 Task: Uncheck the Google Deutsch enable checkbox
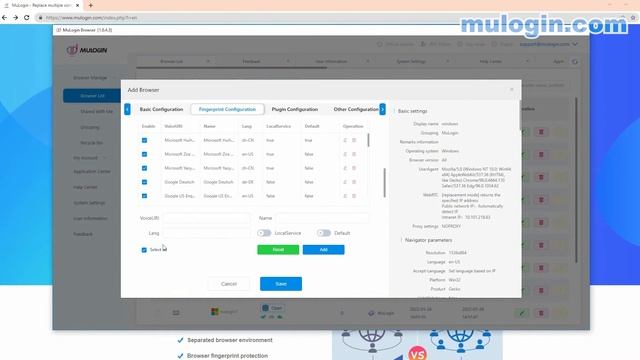point(144,182)
